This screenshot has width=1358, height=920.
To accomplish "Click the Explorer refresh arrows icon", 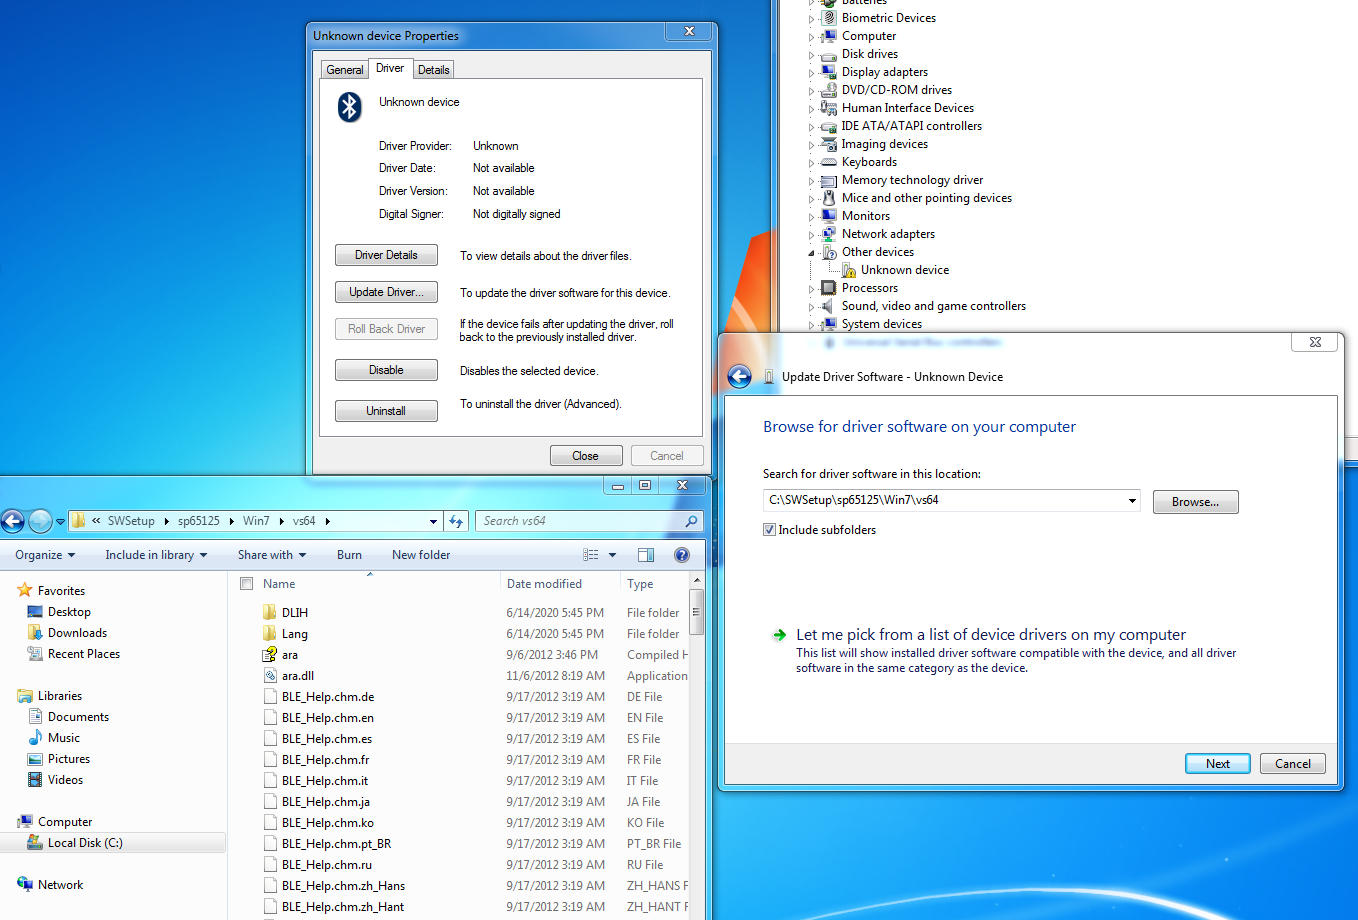I will [457, 521].
